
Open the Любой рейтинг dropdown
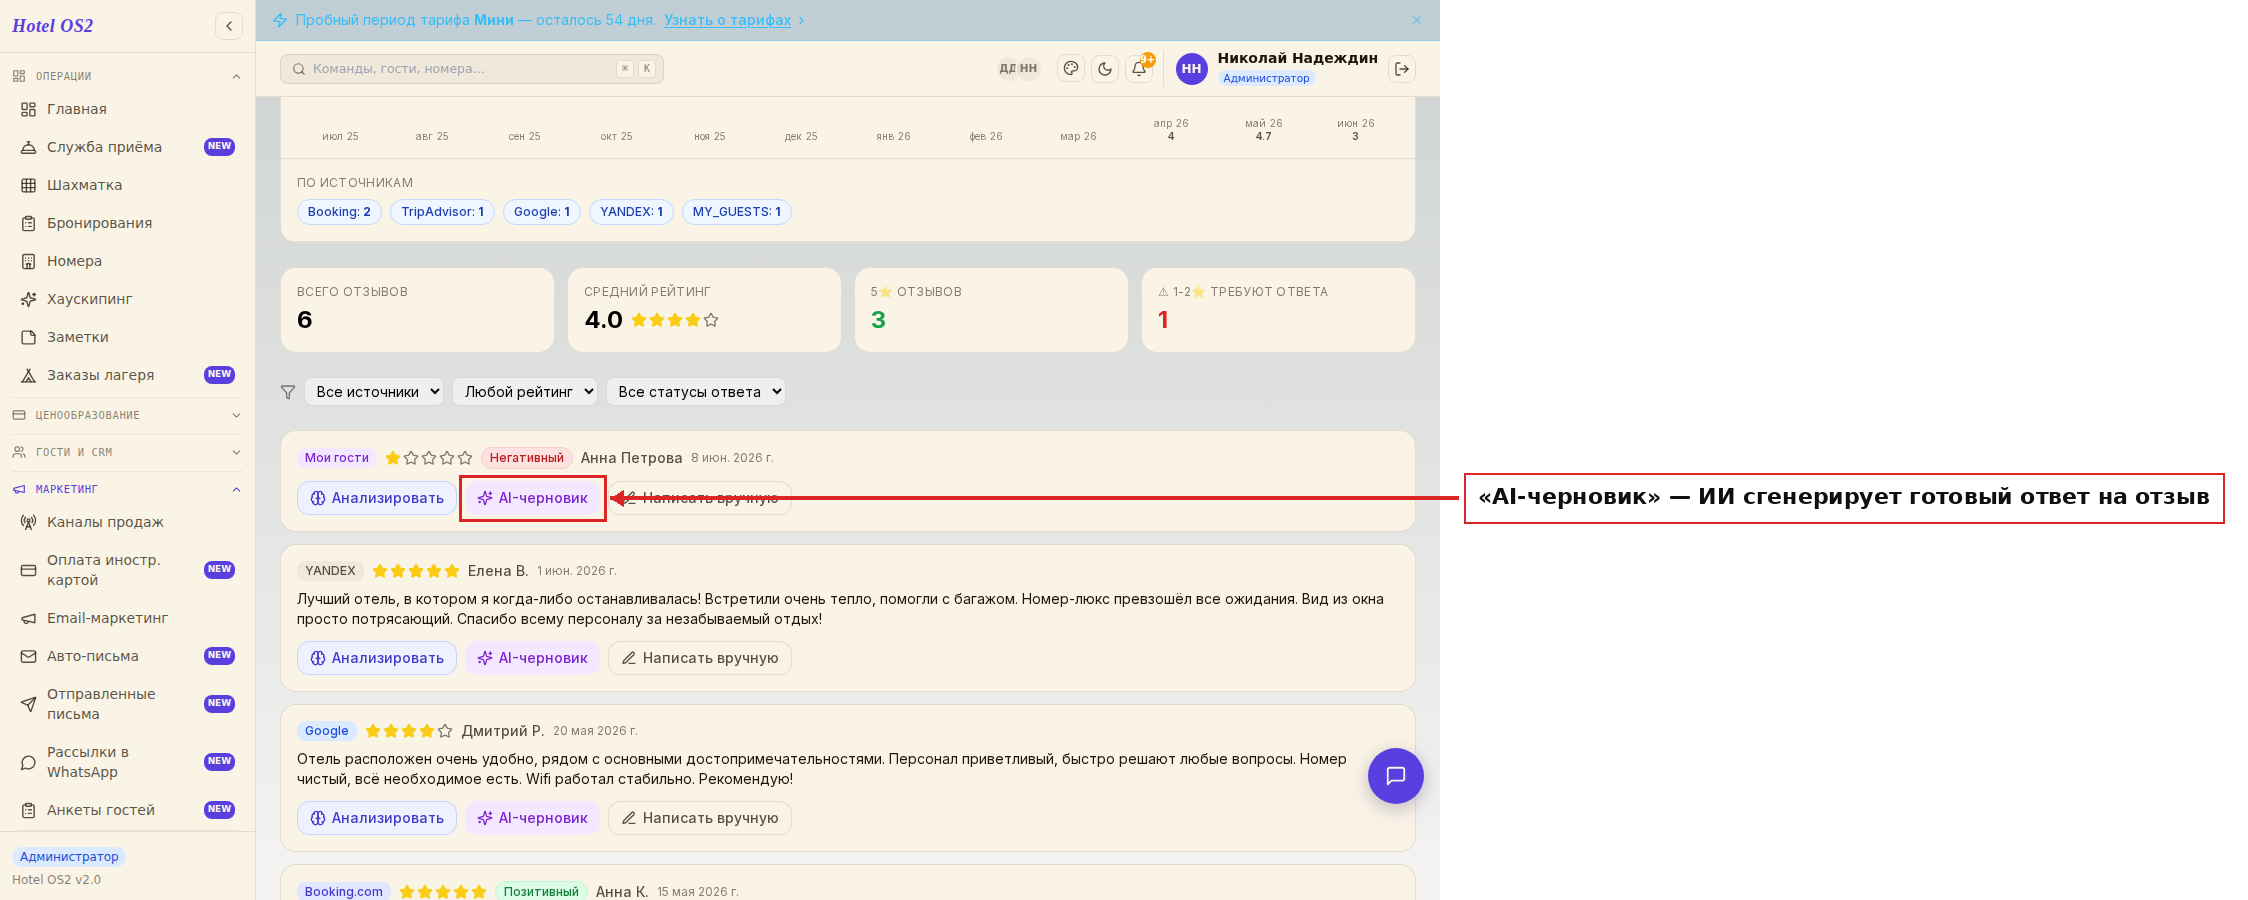tap(525, 392)
